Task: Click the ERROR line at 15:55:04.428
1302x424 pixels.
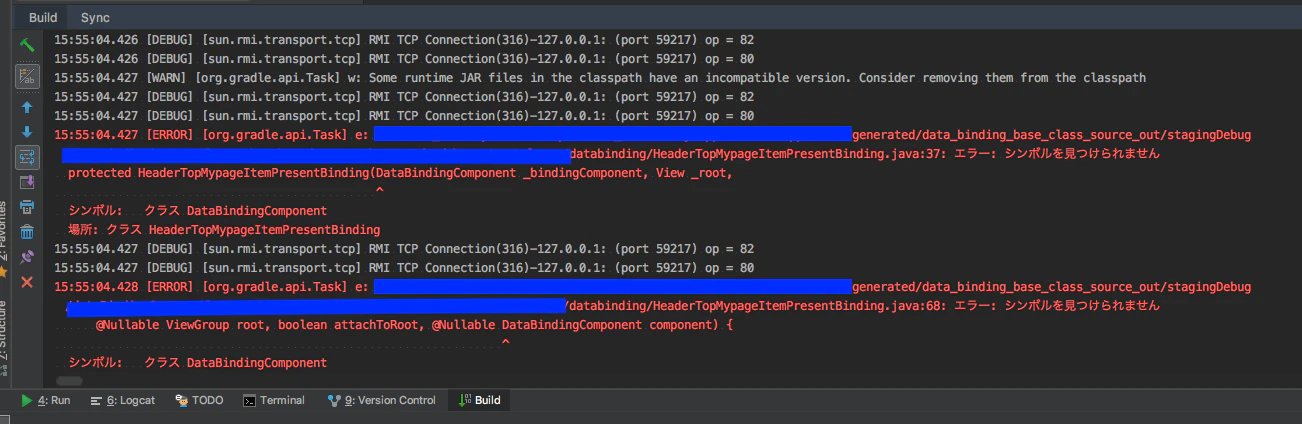Action: [652, 287]
